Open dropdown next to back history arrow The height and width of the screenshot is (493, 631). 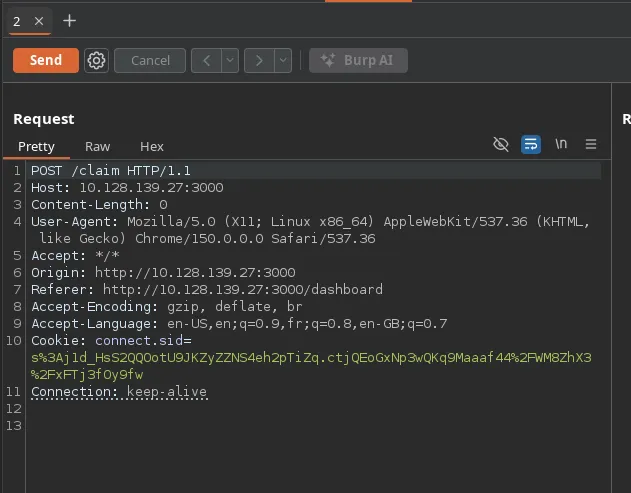point(230,61)
